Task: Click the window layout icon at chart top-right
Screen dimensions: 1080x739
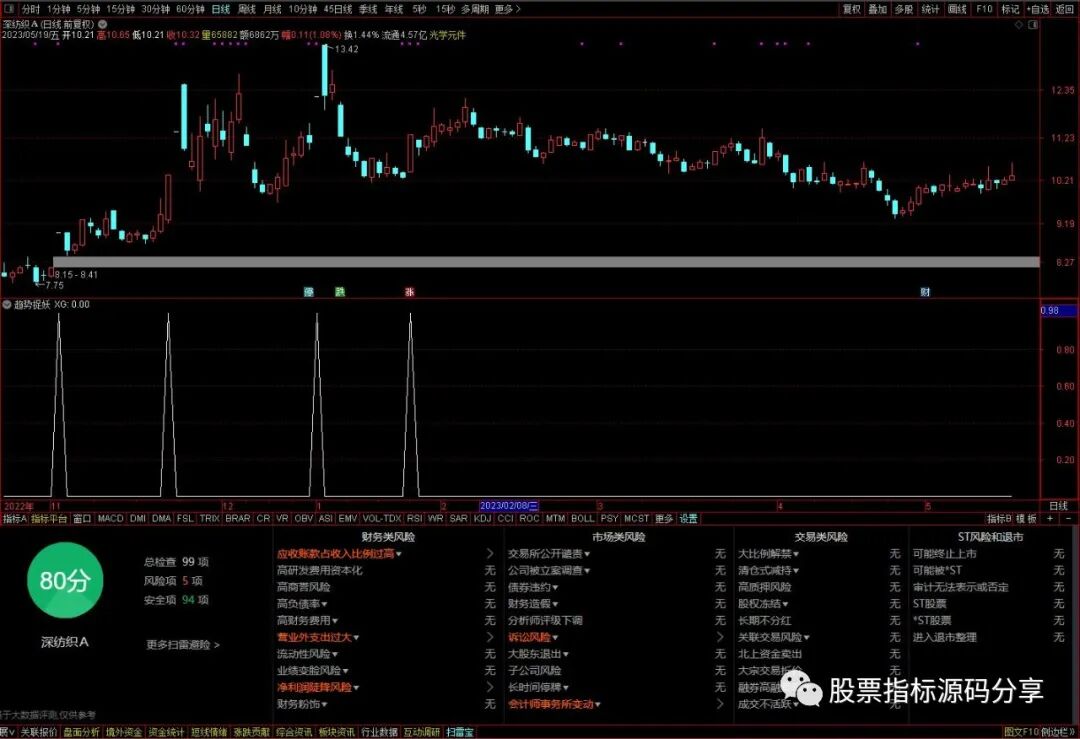Action: click(x=1033, y=24)
